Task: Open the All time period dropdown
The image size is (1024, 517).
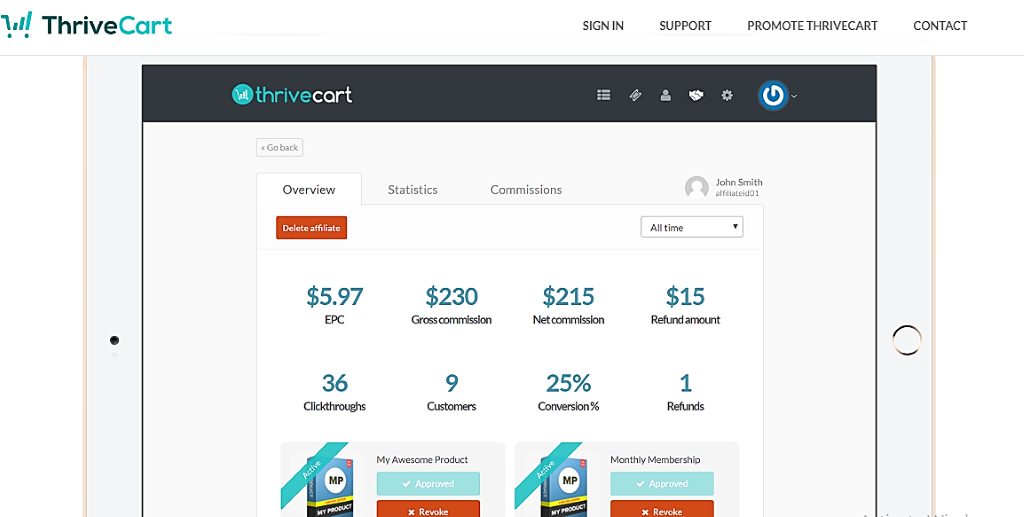Action: pos(692,227)
